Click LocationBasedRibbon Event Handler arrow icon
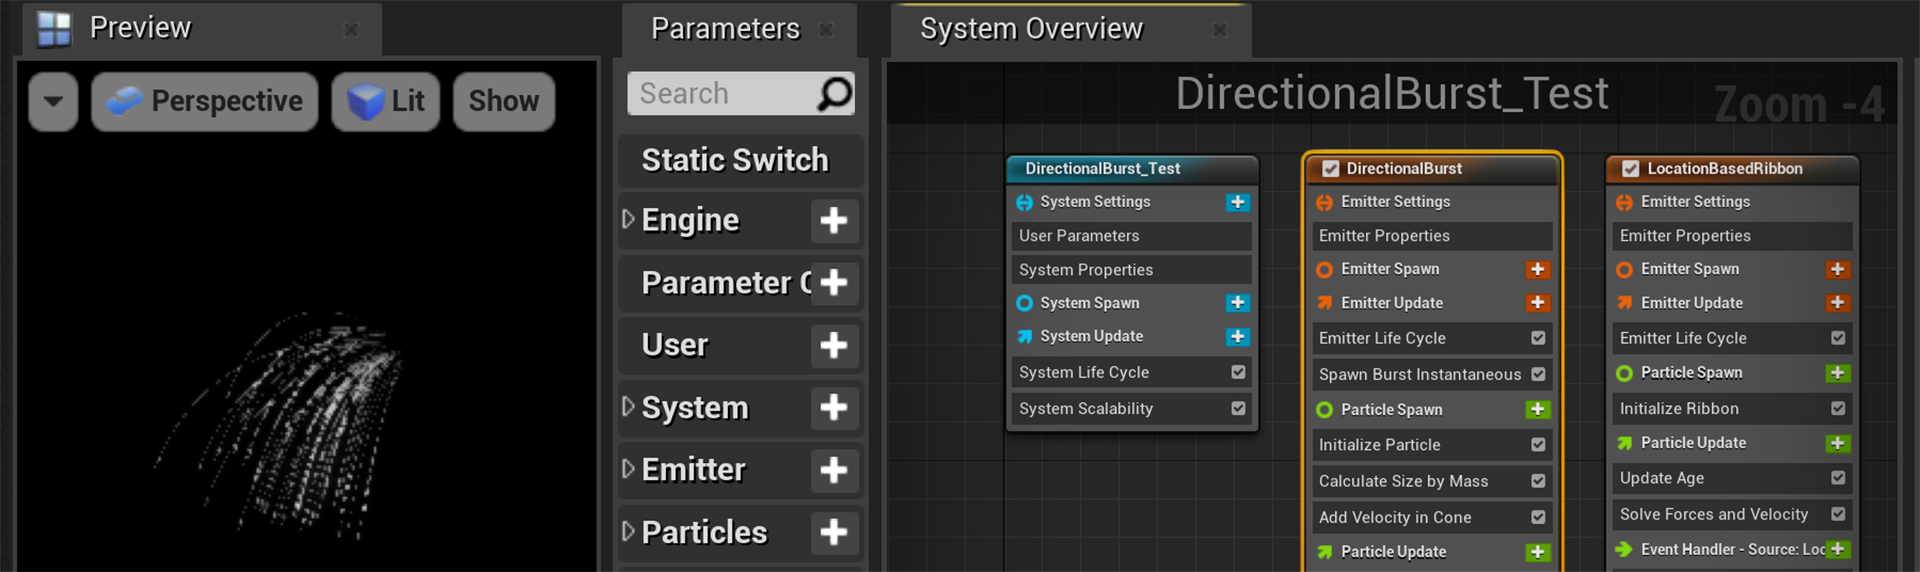 [1624, 549]
